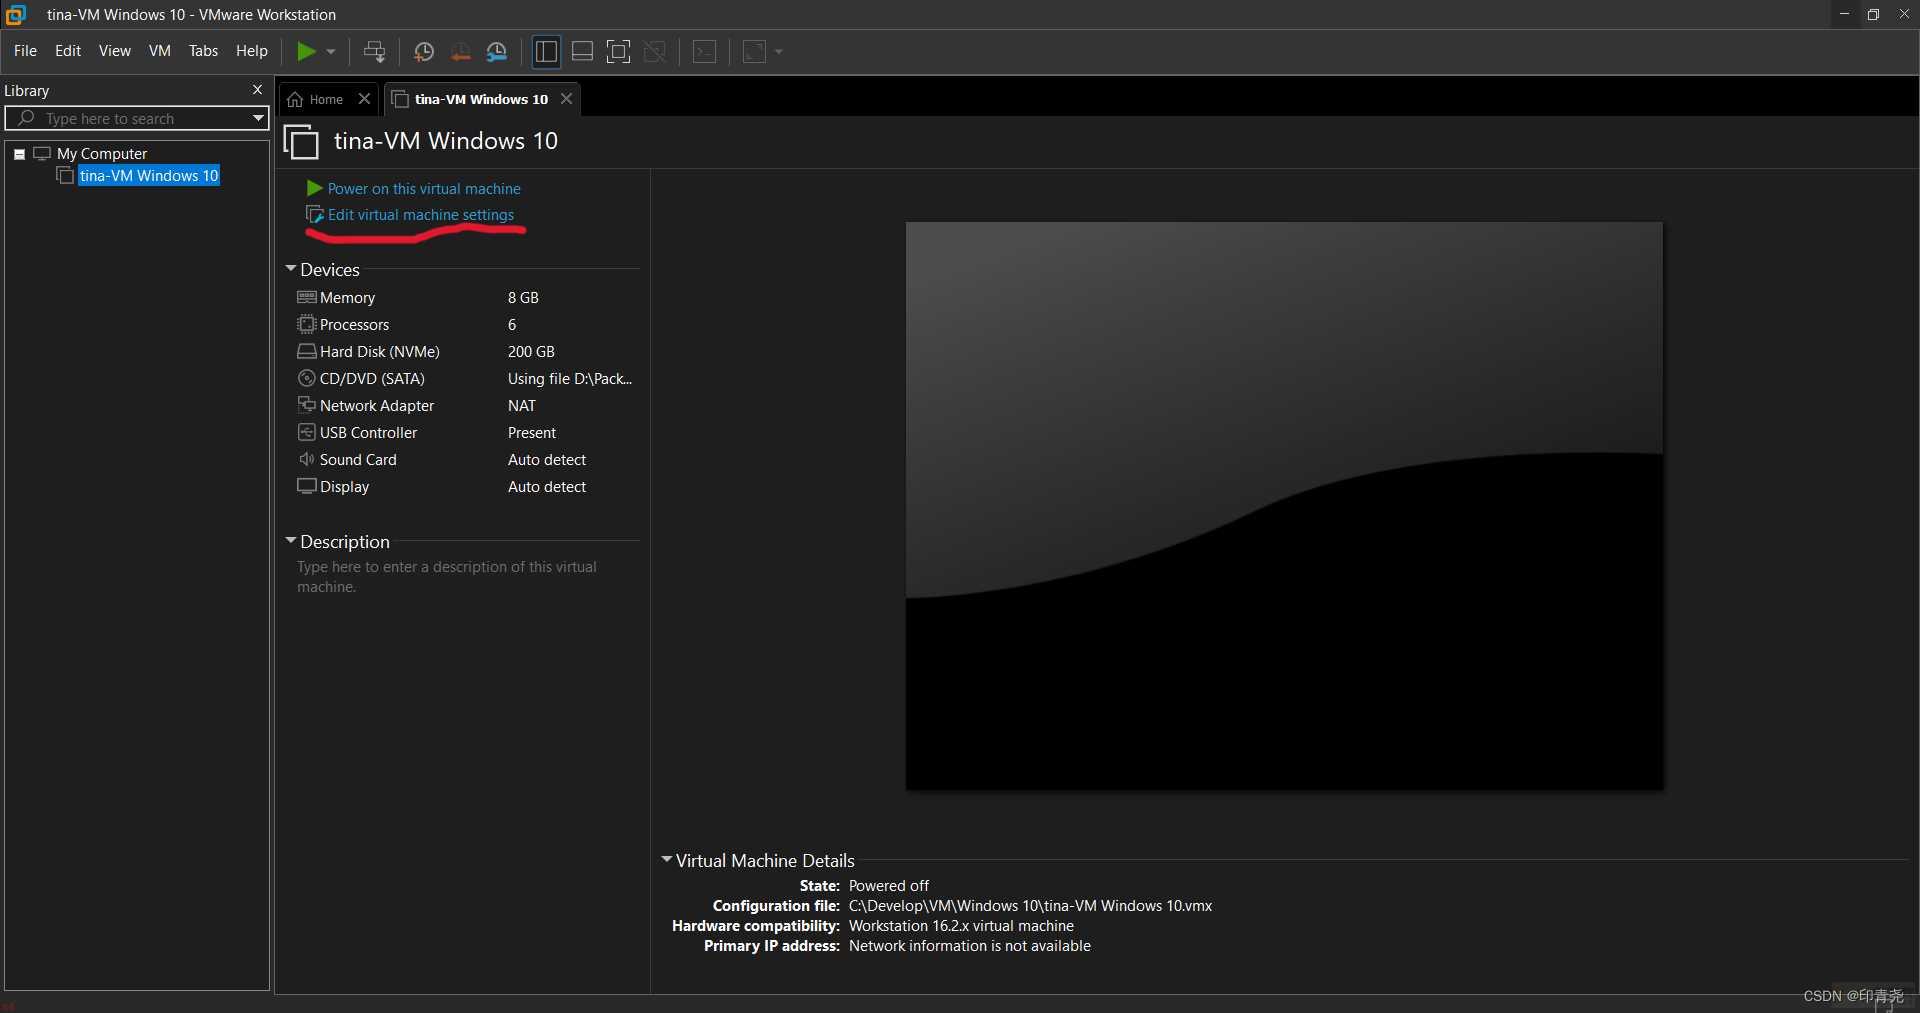Click the Using file D:\Pack... value
Viewport: 1920px width, 1013px height.
coord(570,379)
